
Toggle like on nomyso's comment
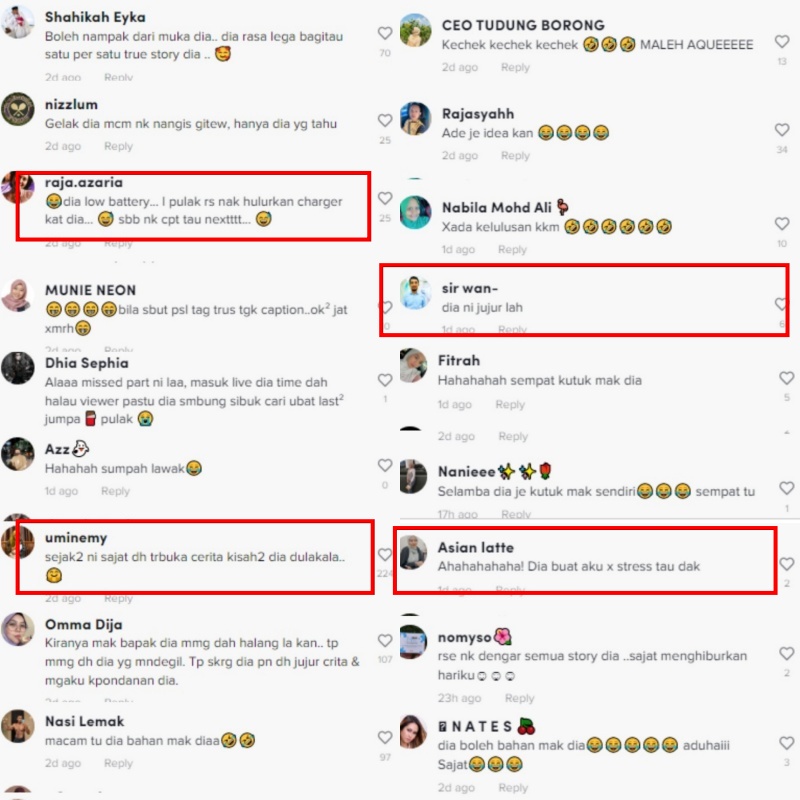[786, 654]
